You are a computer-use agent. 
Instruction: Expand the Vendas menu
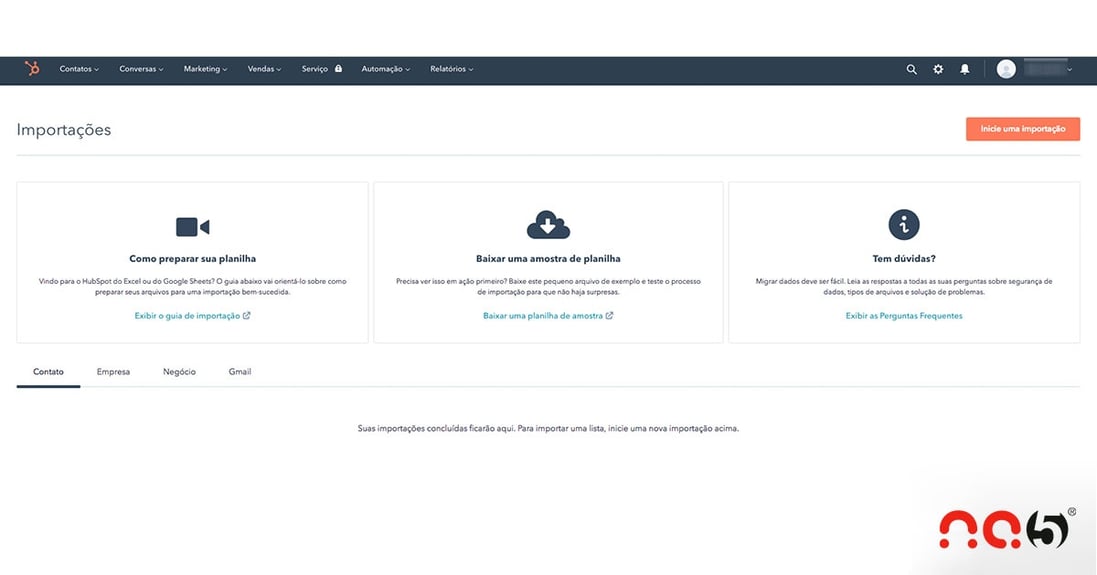(264, 69)
